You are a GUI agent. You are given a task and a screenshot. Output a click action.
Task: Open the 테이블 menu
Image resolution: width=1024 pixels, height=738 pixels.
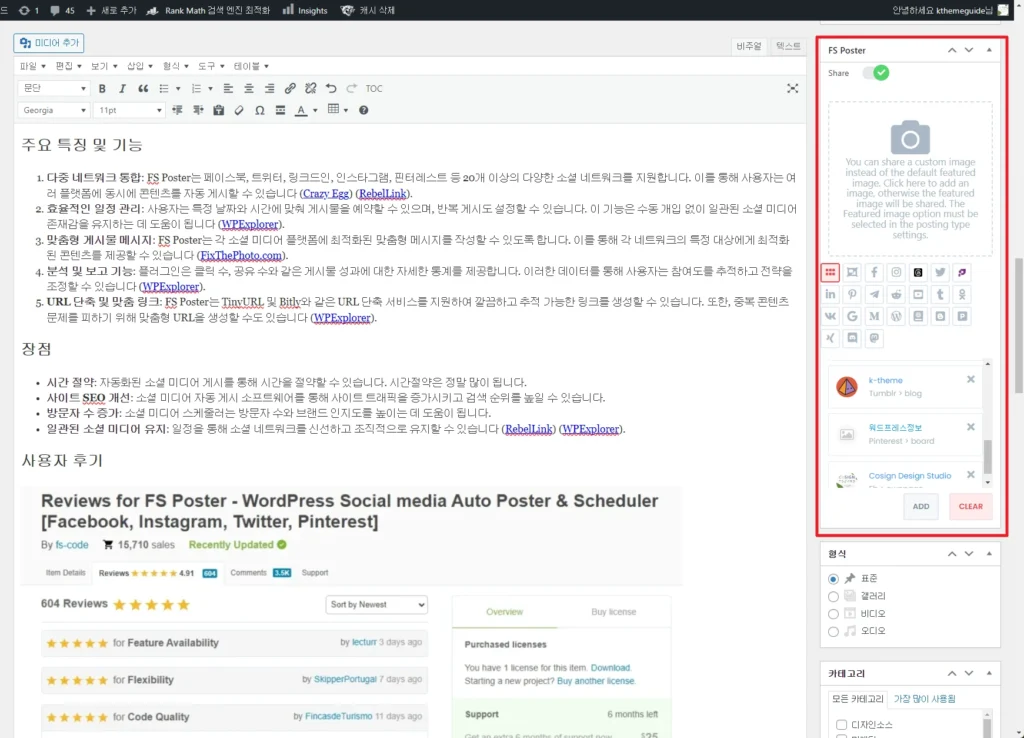(x=251, y=66)
